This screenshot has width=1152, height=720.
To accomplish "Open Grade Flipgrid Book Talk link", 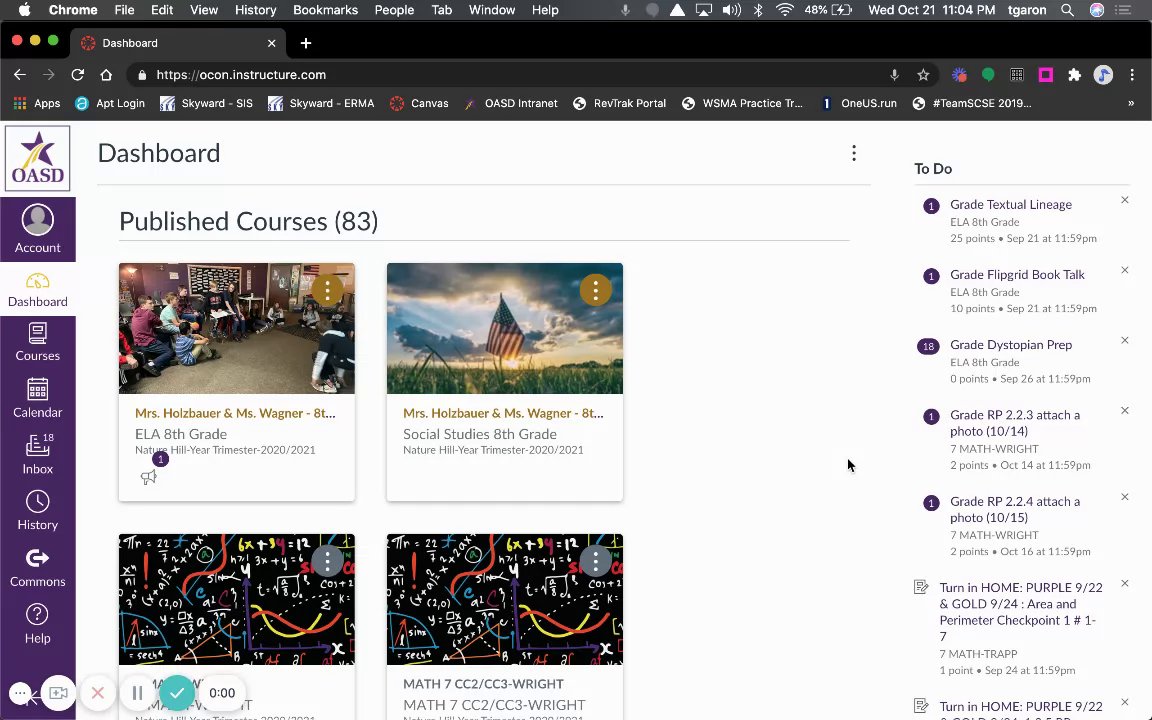I will point(1017,275).
